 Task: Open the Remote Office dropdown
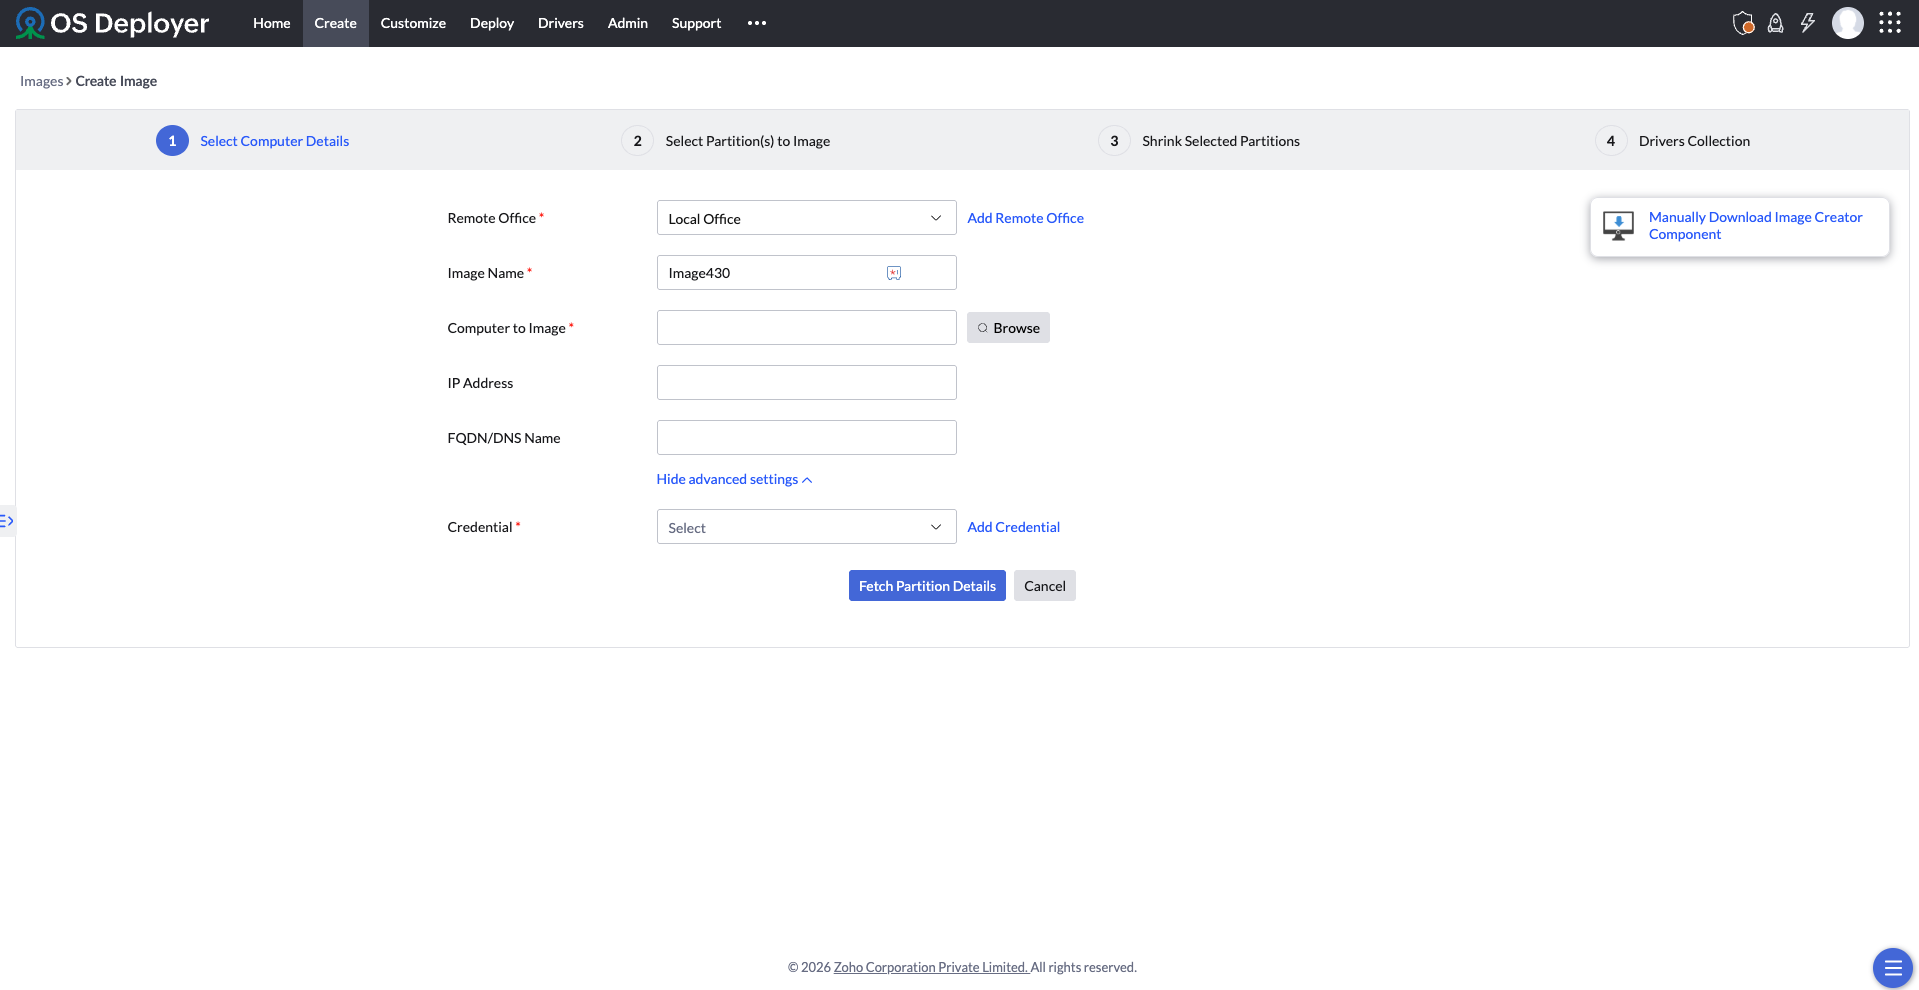[806, 218]
